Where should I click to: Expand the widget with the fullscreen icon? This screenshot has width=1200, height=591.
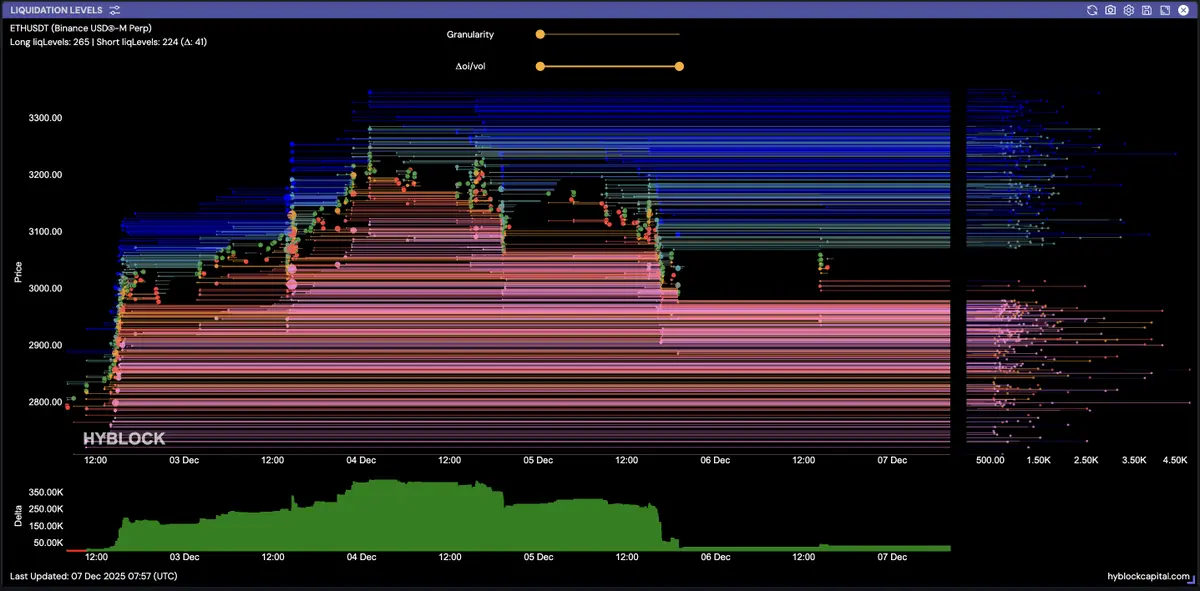point(1165,10)
